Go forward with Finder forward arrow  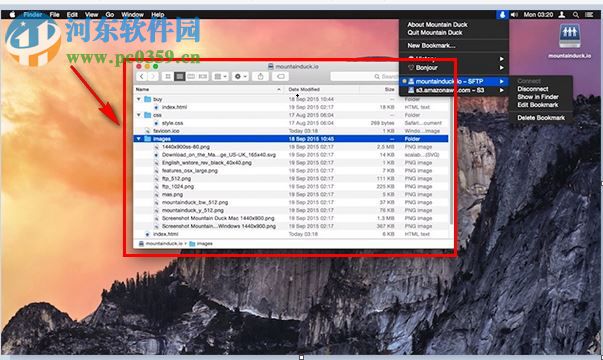coord(153,76)
